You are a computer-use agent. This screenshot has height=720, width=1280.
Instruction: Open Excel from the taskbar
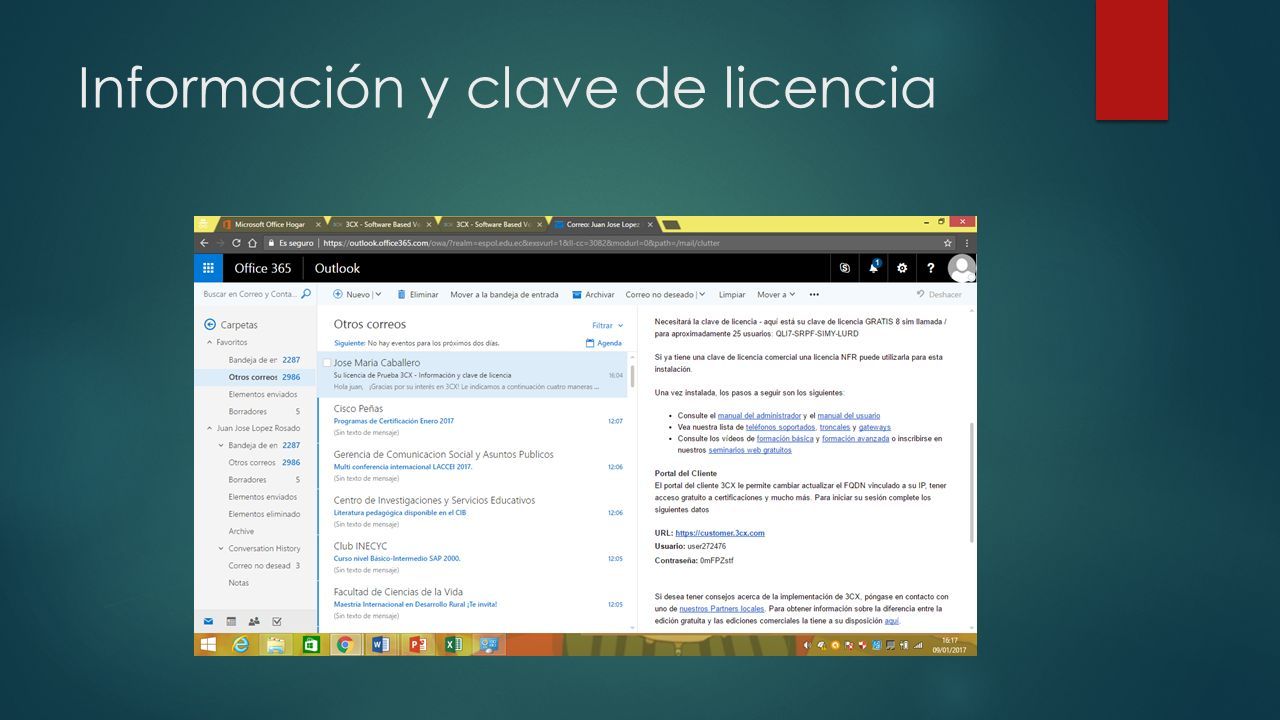click(452, 645)
